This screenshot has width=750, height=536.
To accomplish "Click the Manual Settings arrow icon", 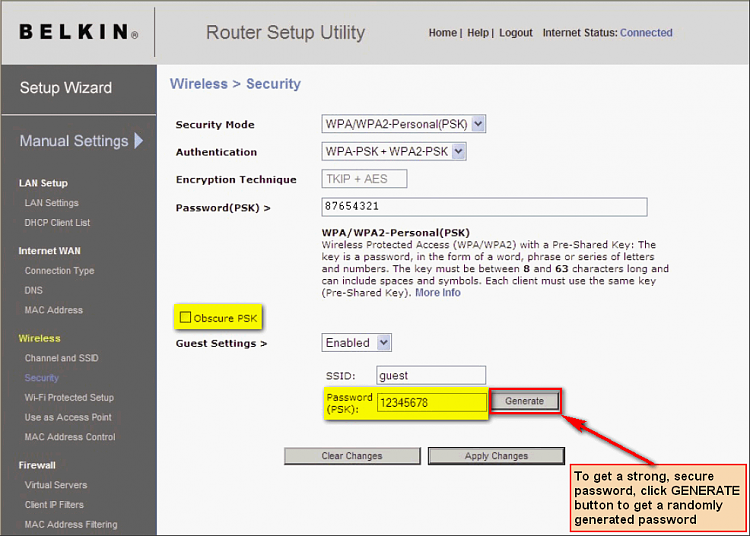I will (139, 141).
